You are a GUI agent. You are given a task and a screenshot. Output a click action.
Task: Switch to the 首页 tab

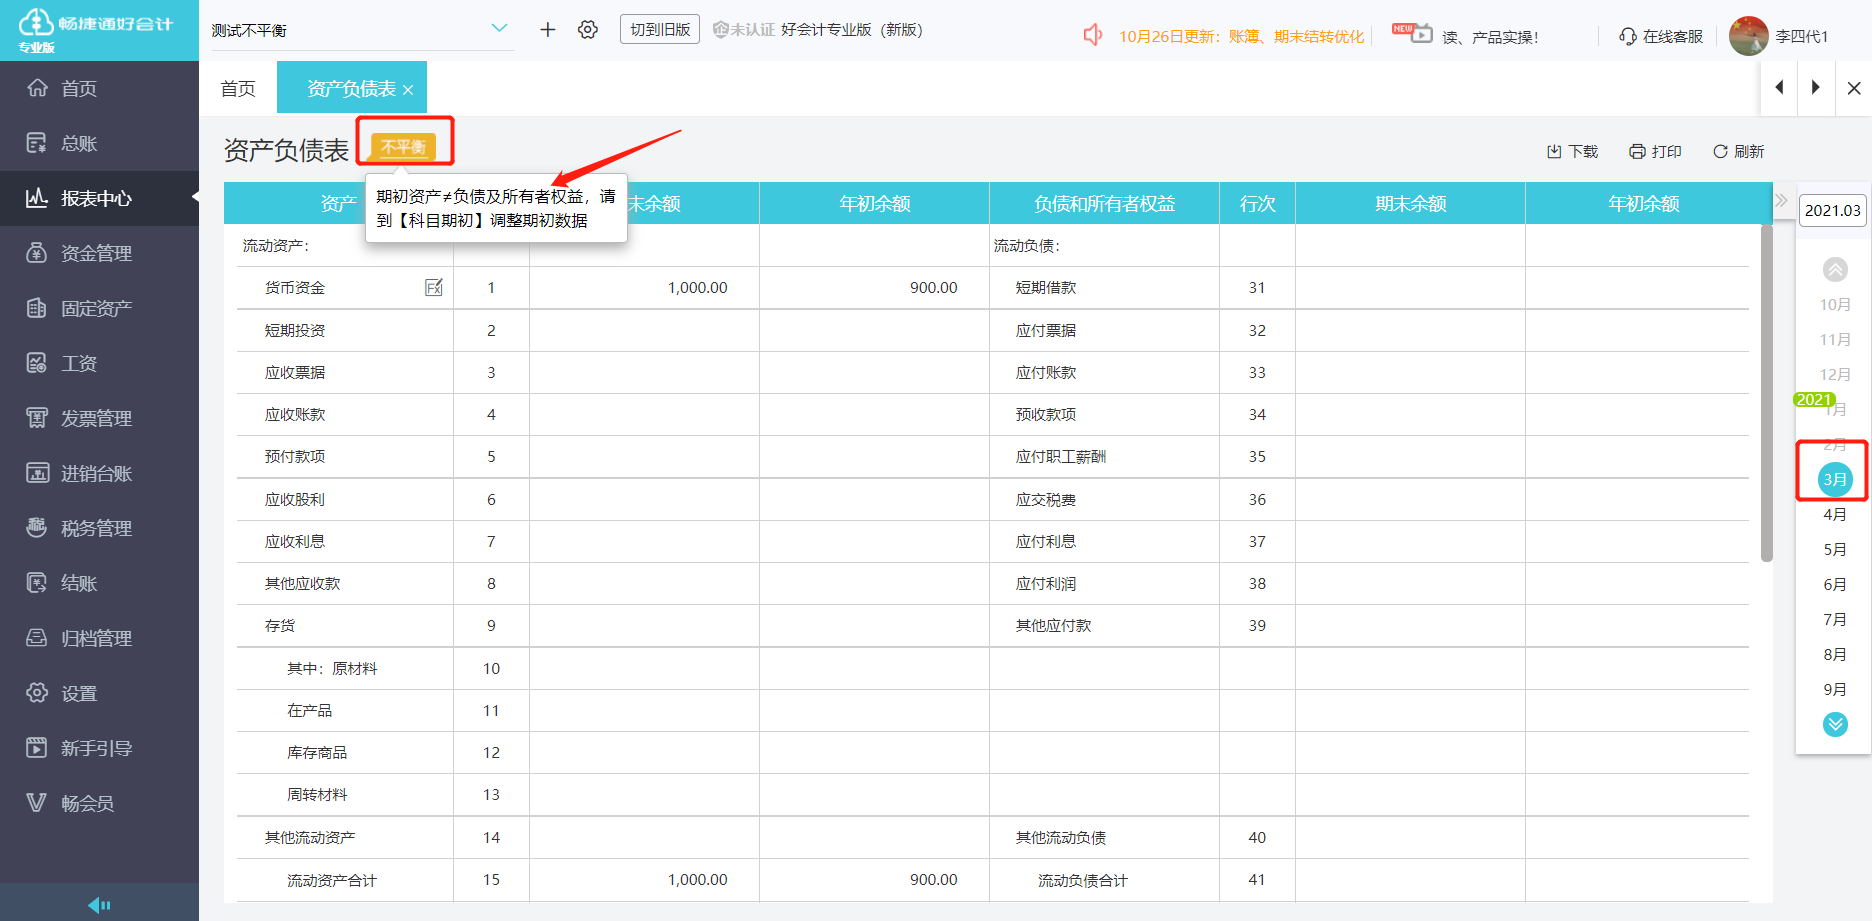(238, 89)
